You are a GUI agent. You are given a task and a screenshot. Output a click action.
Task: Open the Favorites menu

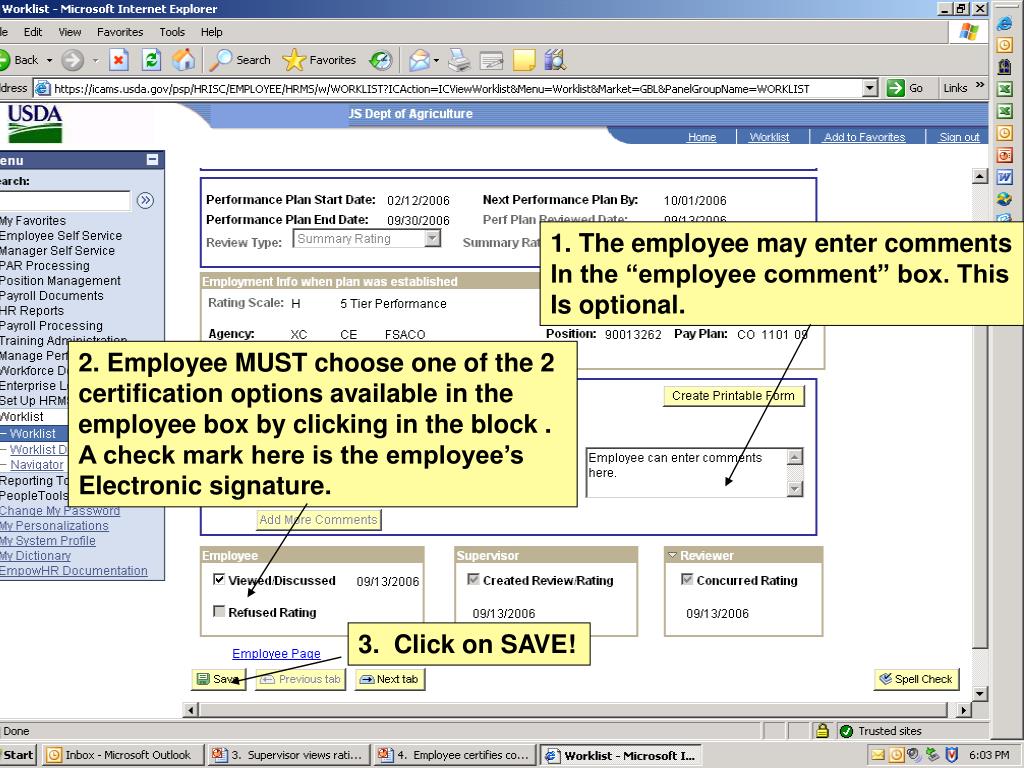click(x=120, y=32)
